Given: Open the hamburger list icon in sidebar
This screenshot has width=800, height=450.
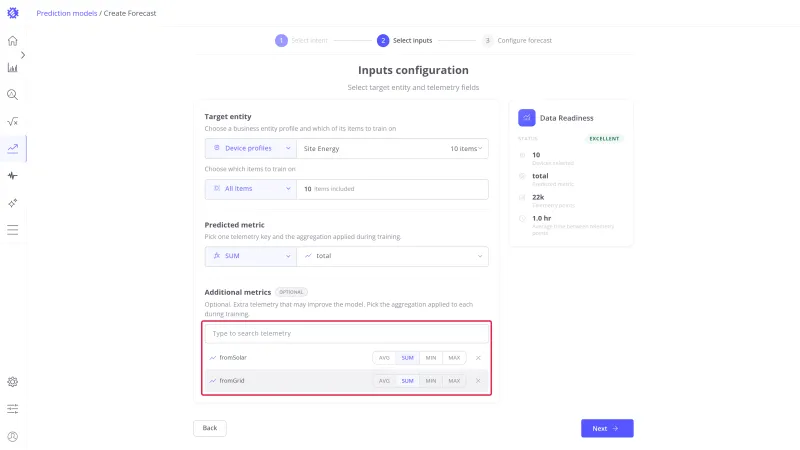Looking at the screenshot, I should tap(13, 230).
